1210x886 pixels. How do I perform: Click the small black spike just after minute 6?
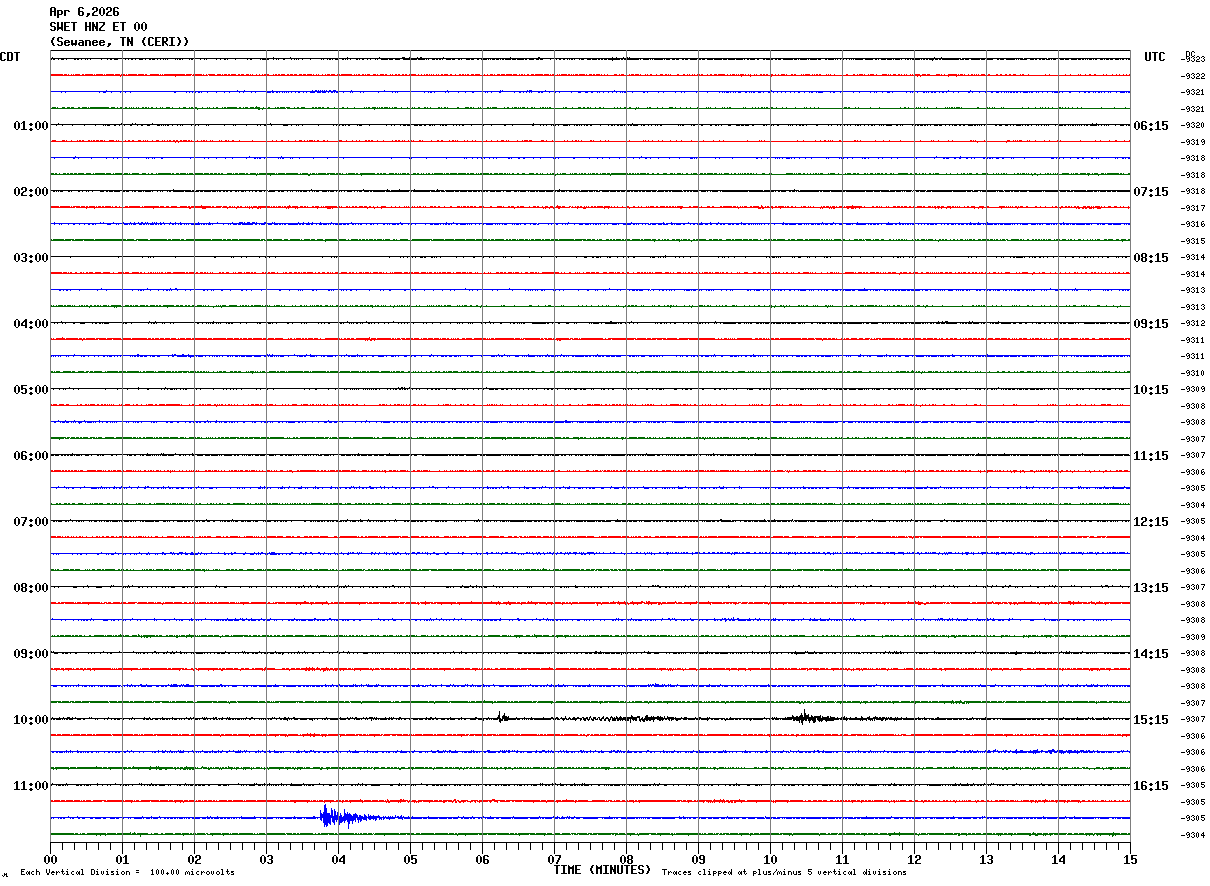(x=502, y=717)
